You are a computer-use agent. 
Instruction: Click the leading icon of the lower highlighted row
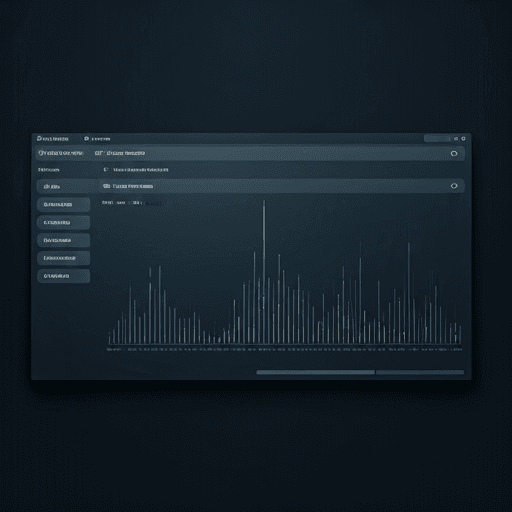pos(106,186)
